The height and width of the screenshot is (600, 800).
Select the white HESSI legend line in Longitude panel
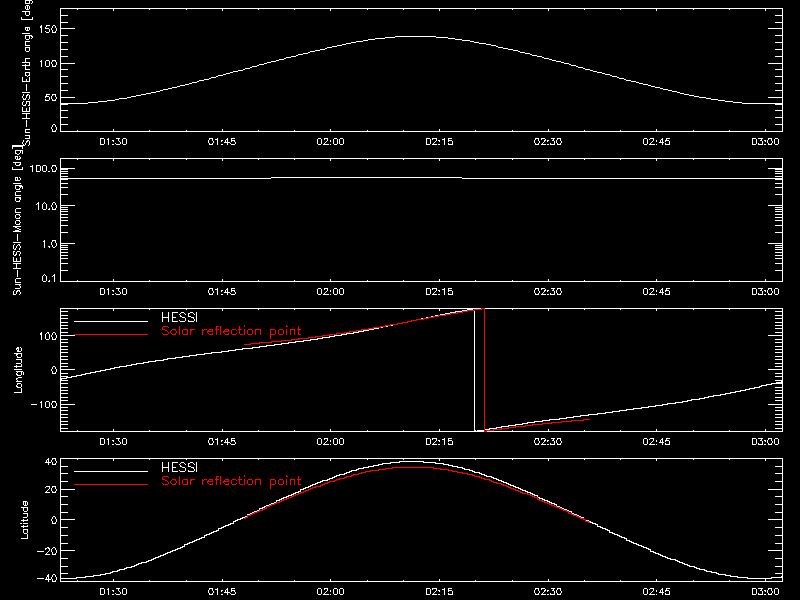pos(111,321)
